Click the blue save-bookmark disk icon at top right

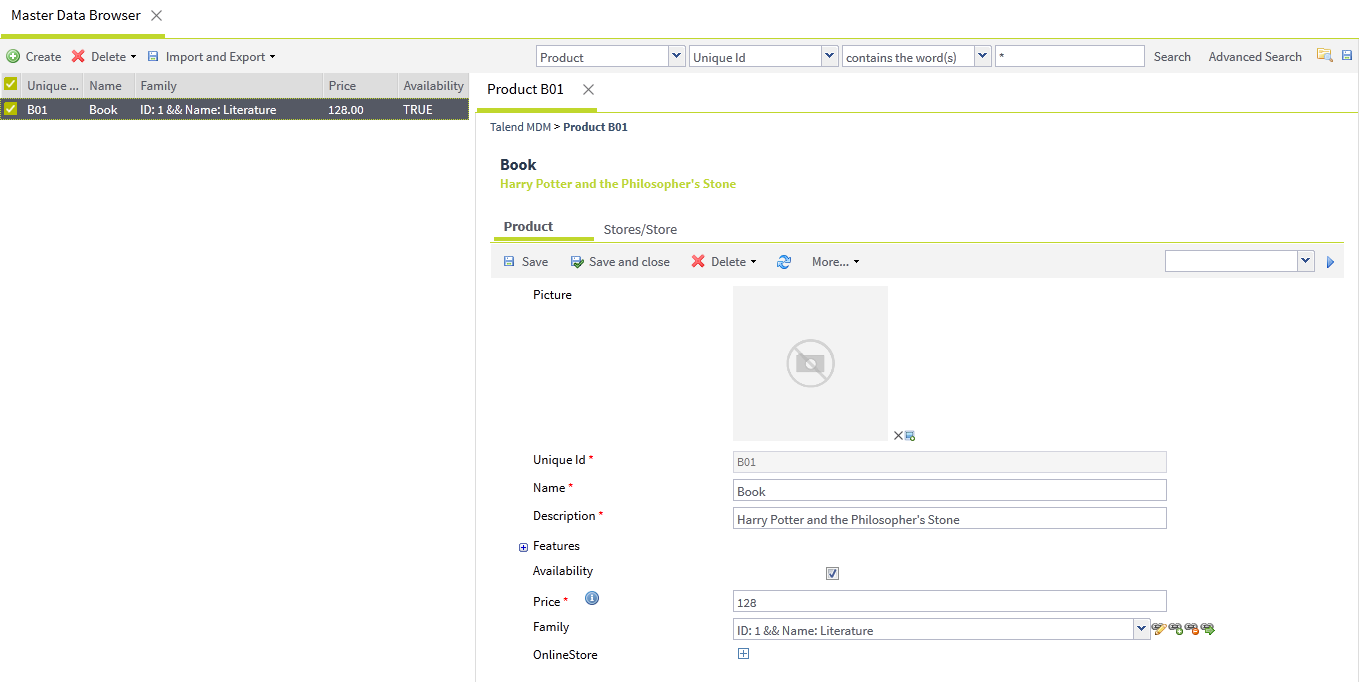1346,56
